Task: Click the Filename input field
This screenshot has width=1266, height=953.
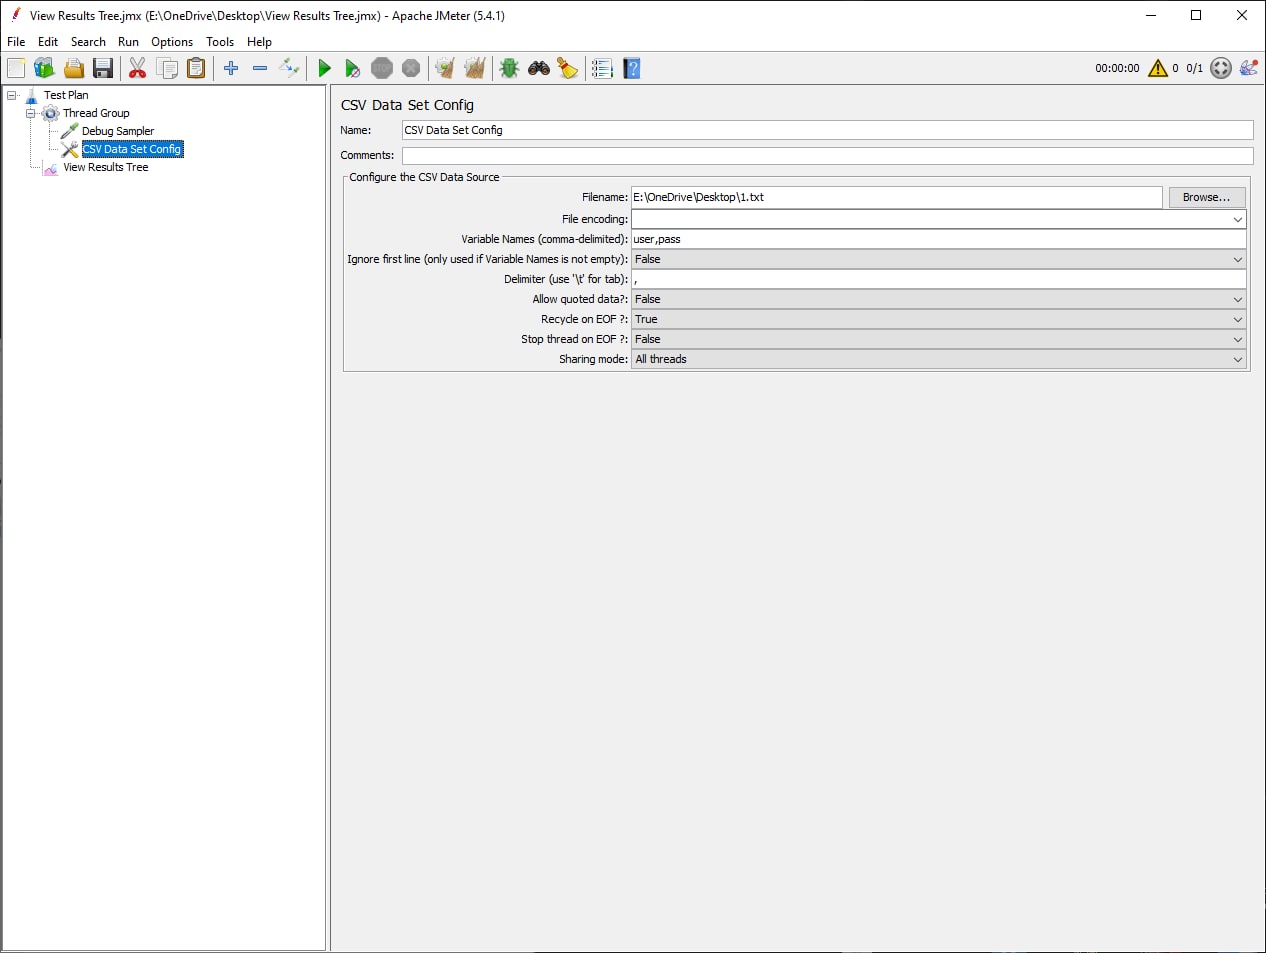Action: coord(897,197)
